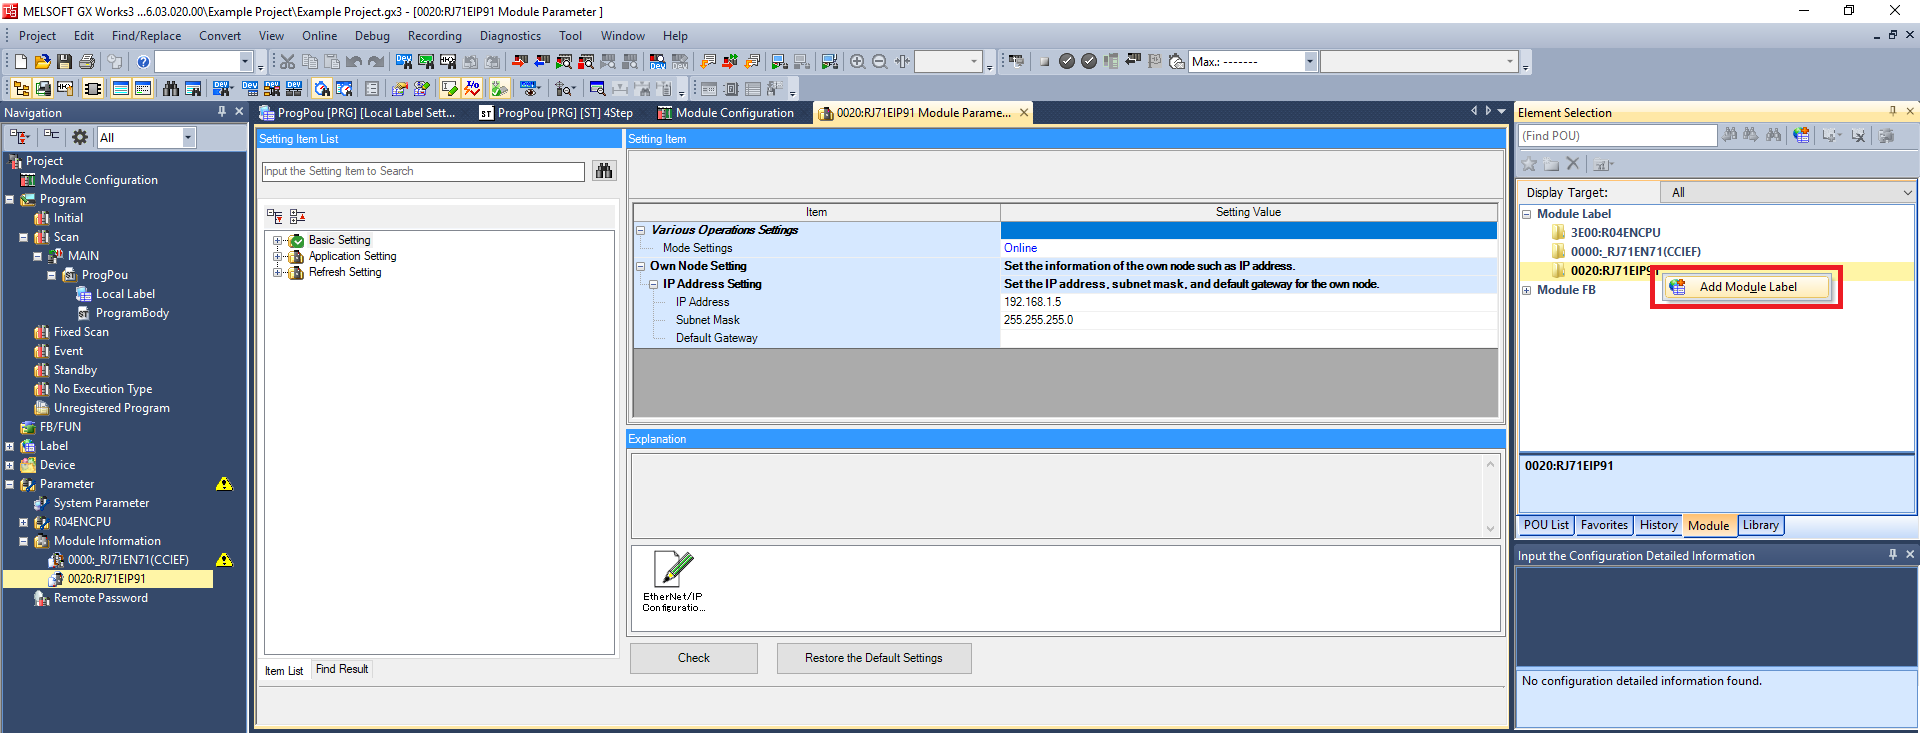Toggle pin on Configuration Detailed Information panel
The image size is (1920, 733).
coord(1892,555)
